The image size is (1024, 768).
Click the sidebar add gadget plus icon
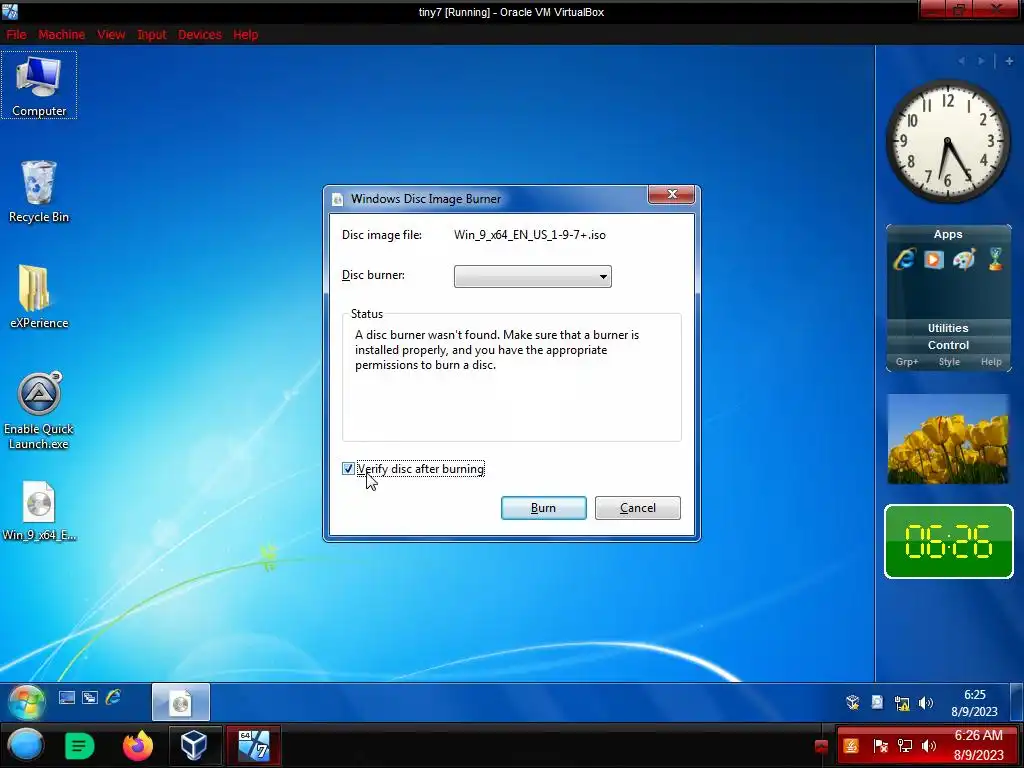tap(1009, 61)
